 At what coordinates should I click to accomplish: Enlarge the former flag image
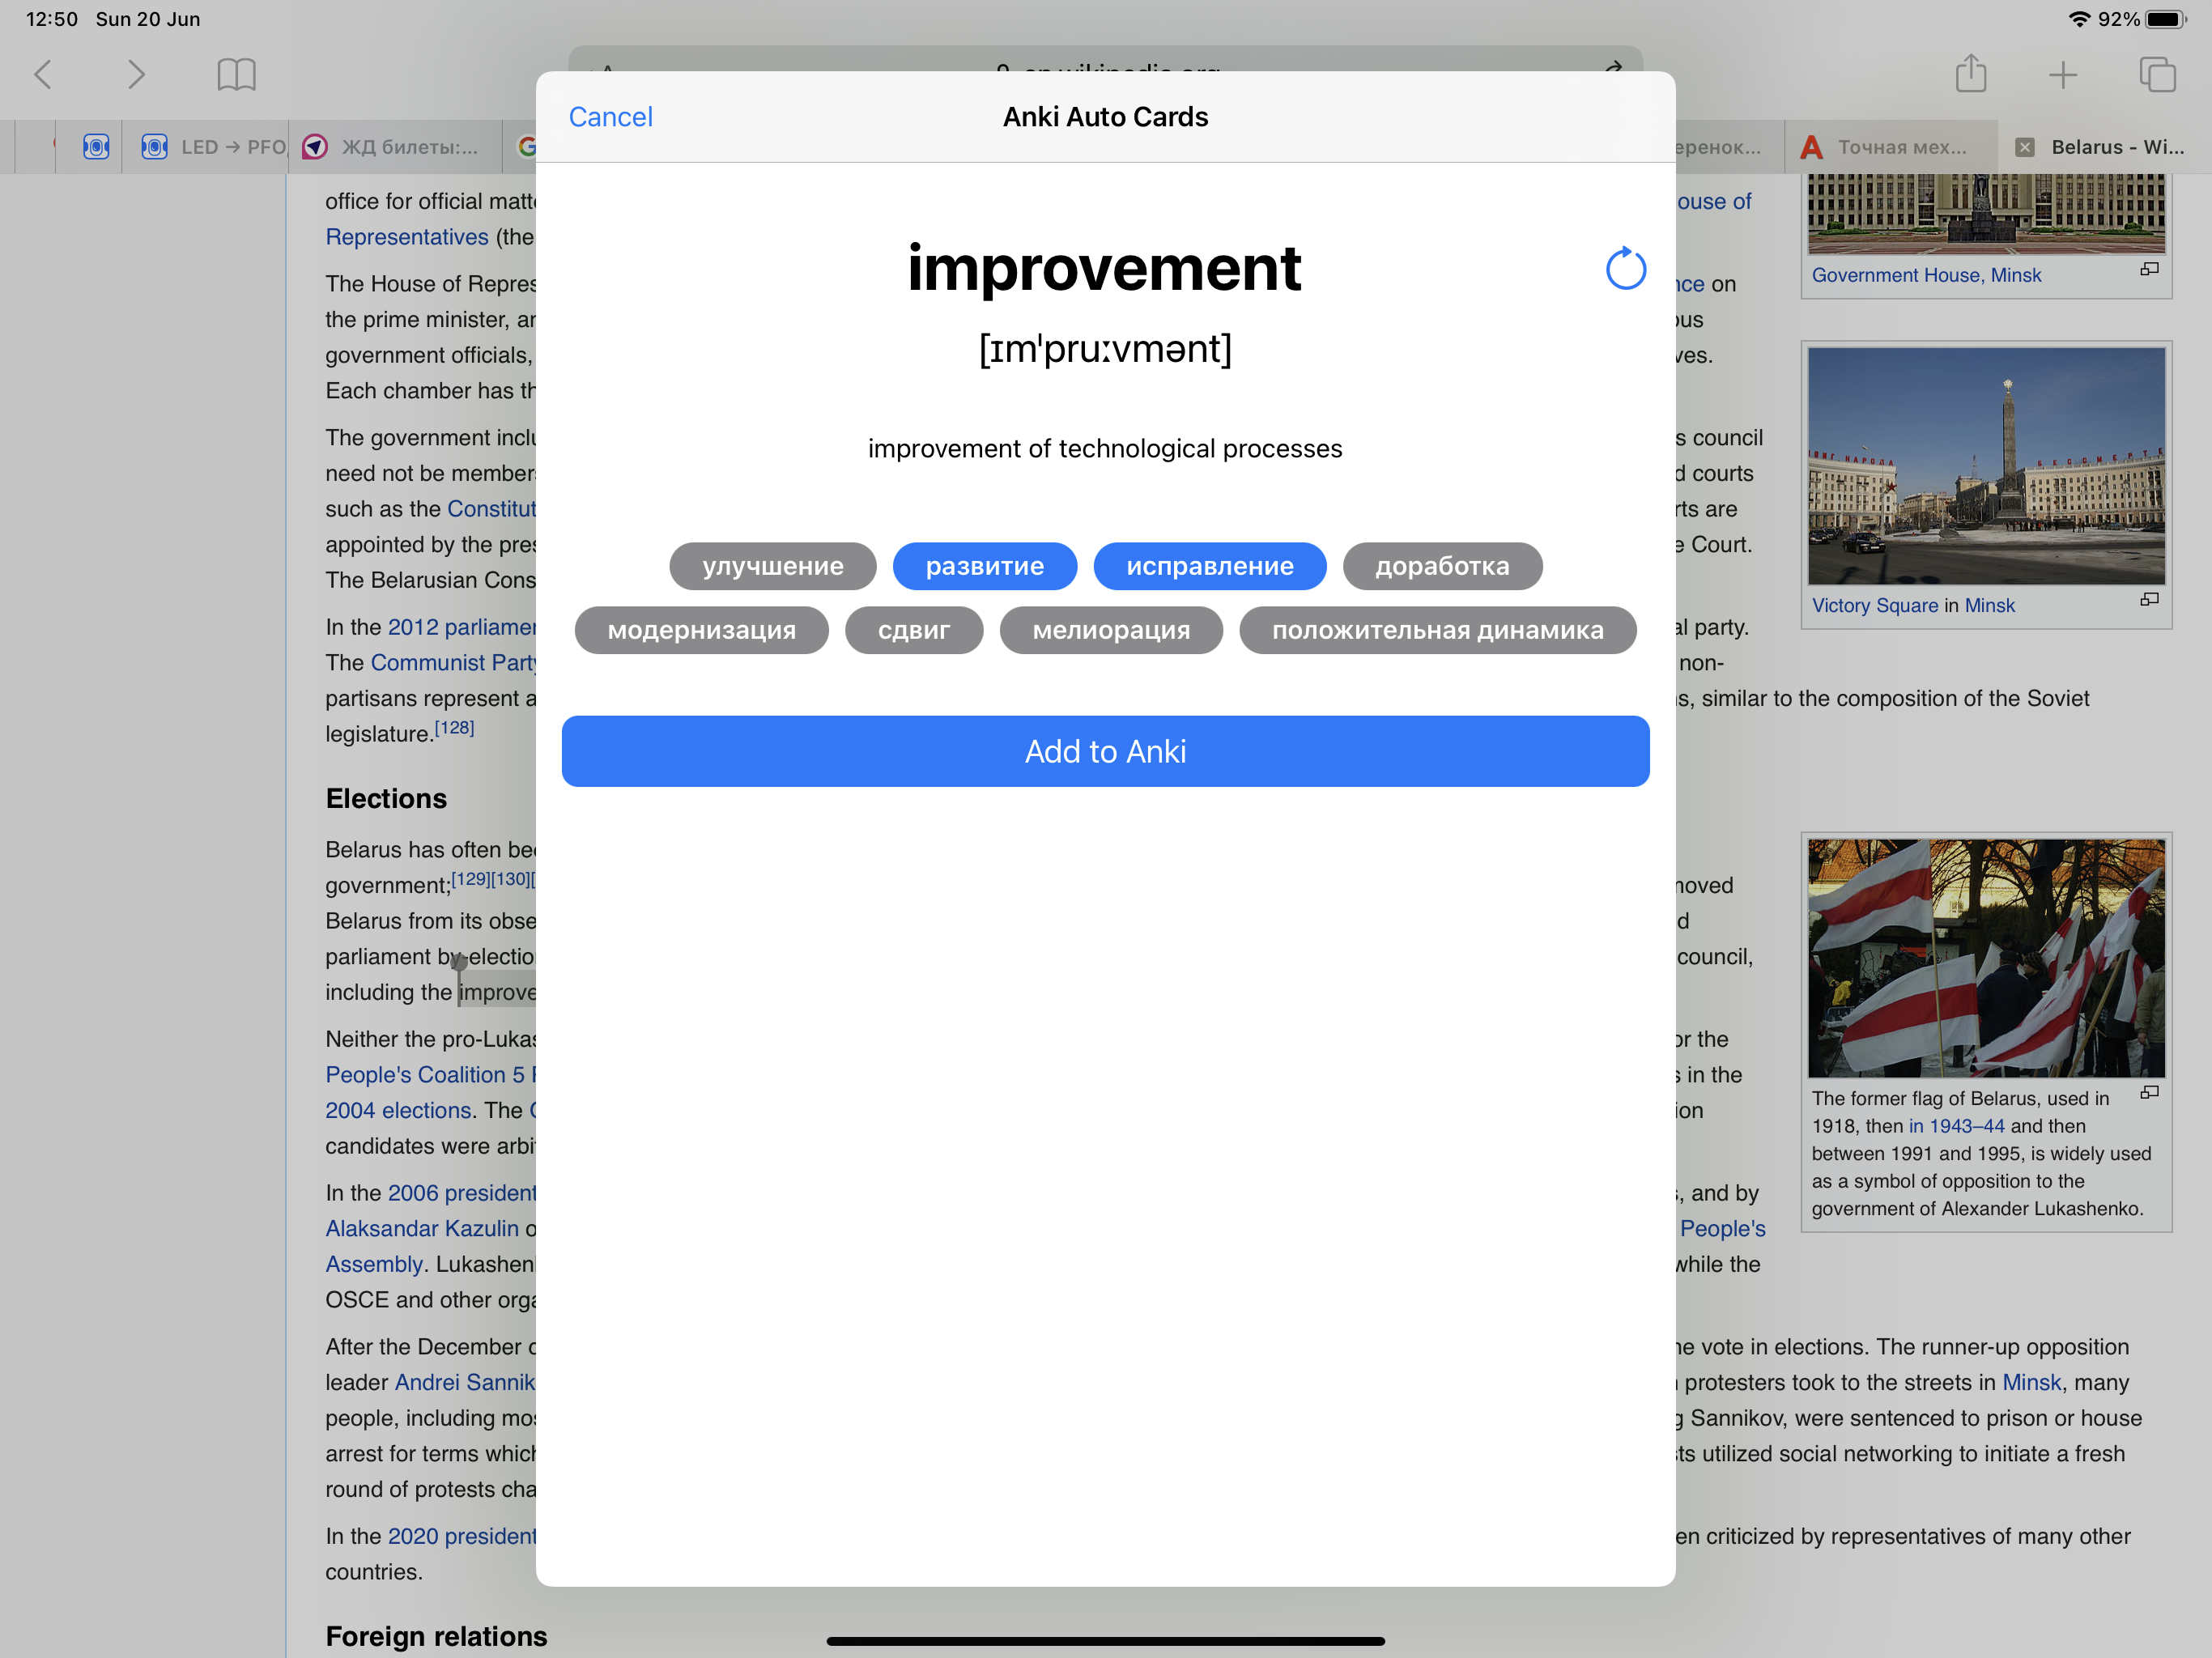(x=2149, y=1092)
